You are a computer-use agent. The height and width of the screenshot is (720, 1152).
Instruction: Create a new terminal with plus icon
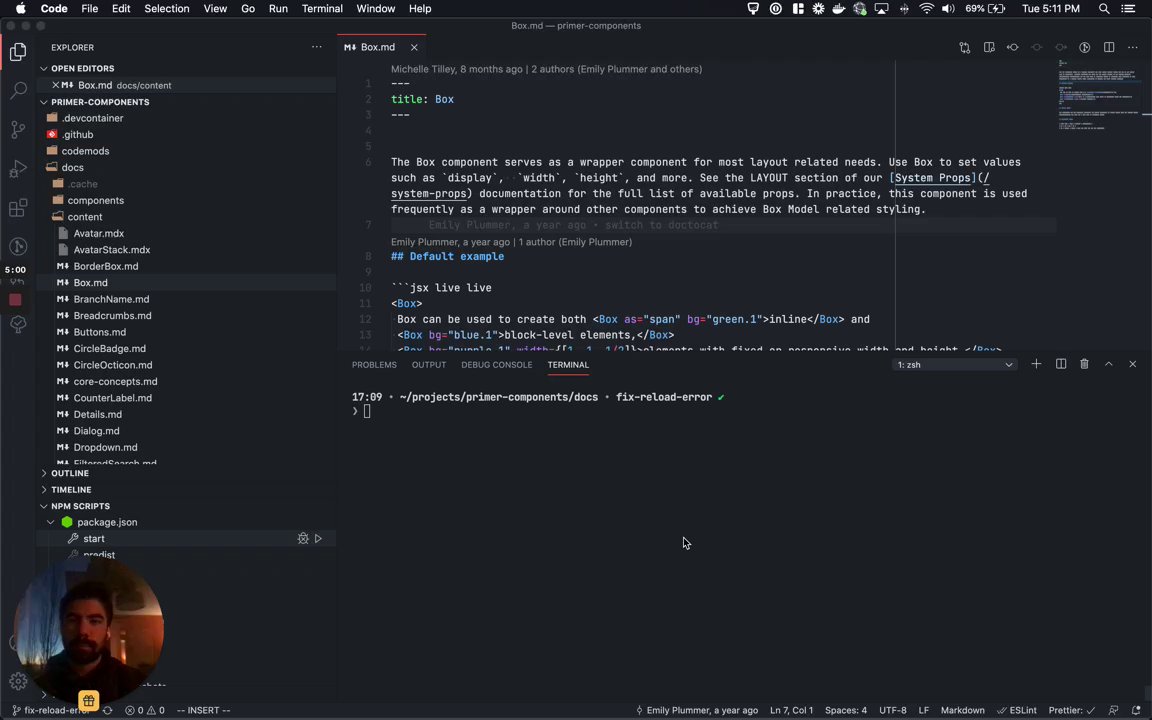tap(1036, 364)
